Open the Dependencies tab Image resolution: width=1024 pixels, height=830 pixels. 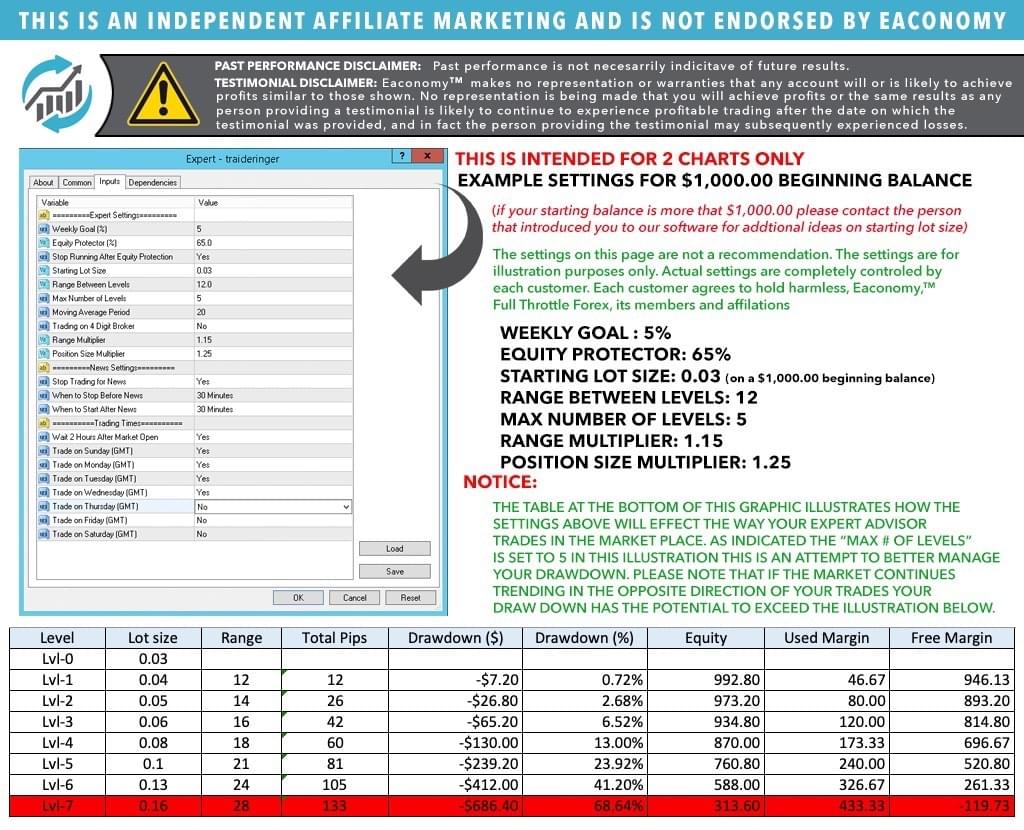click(152, 182)
